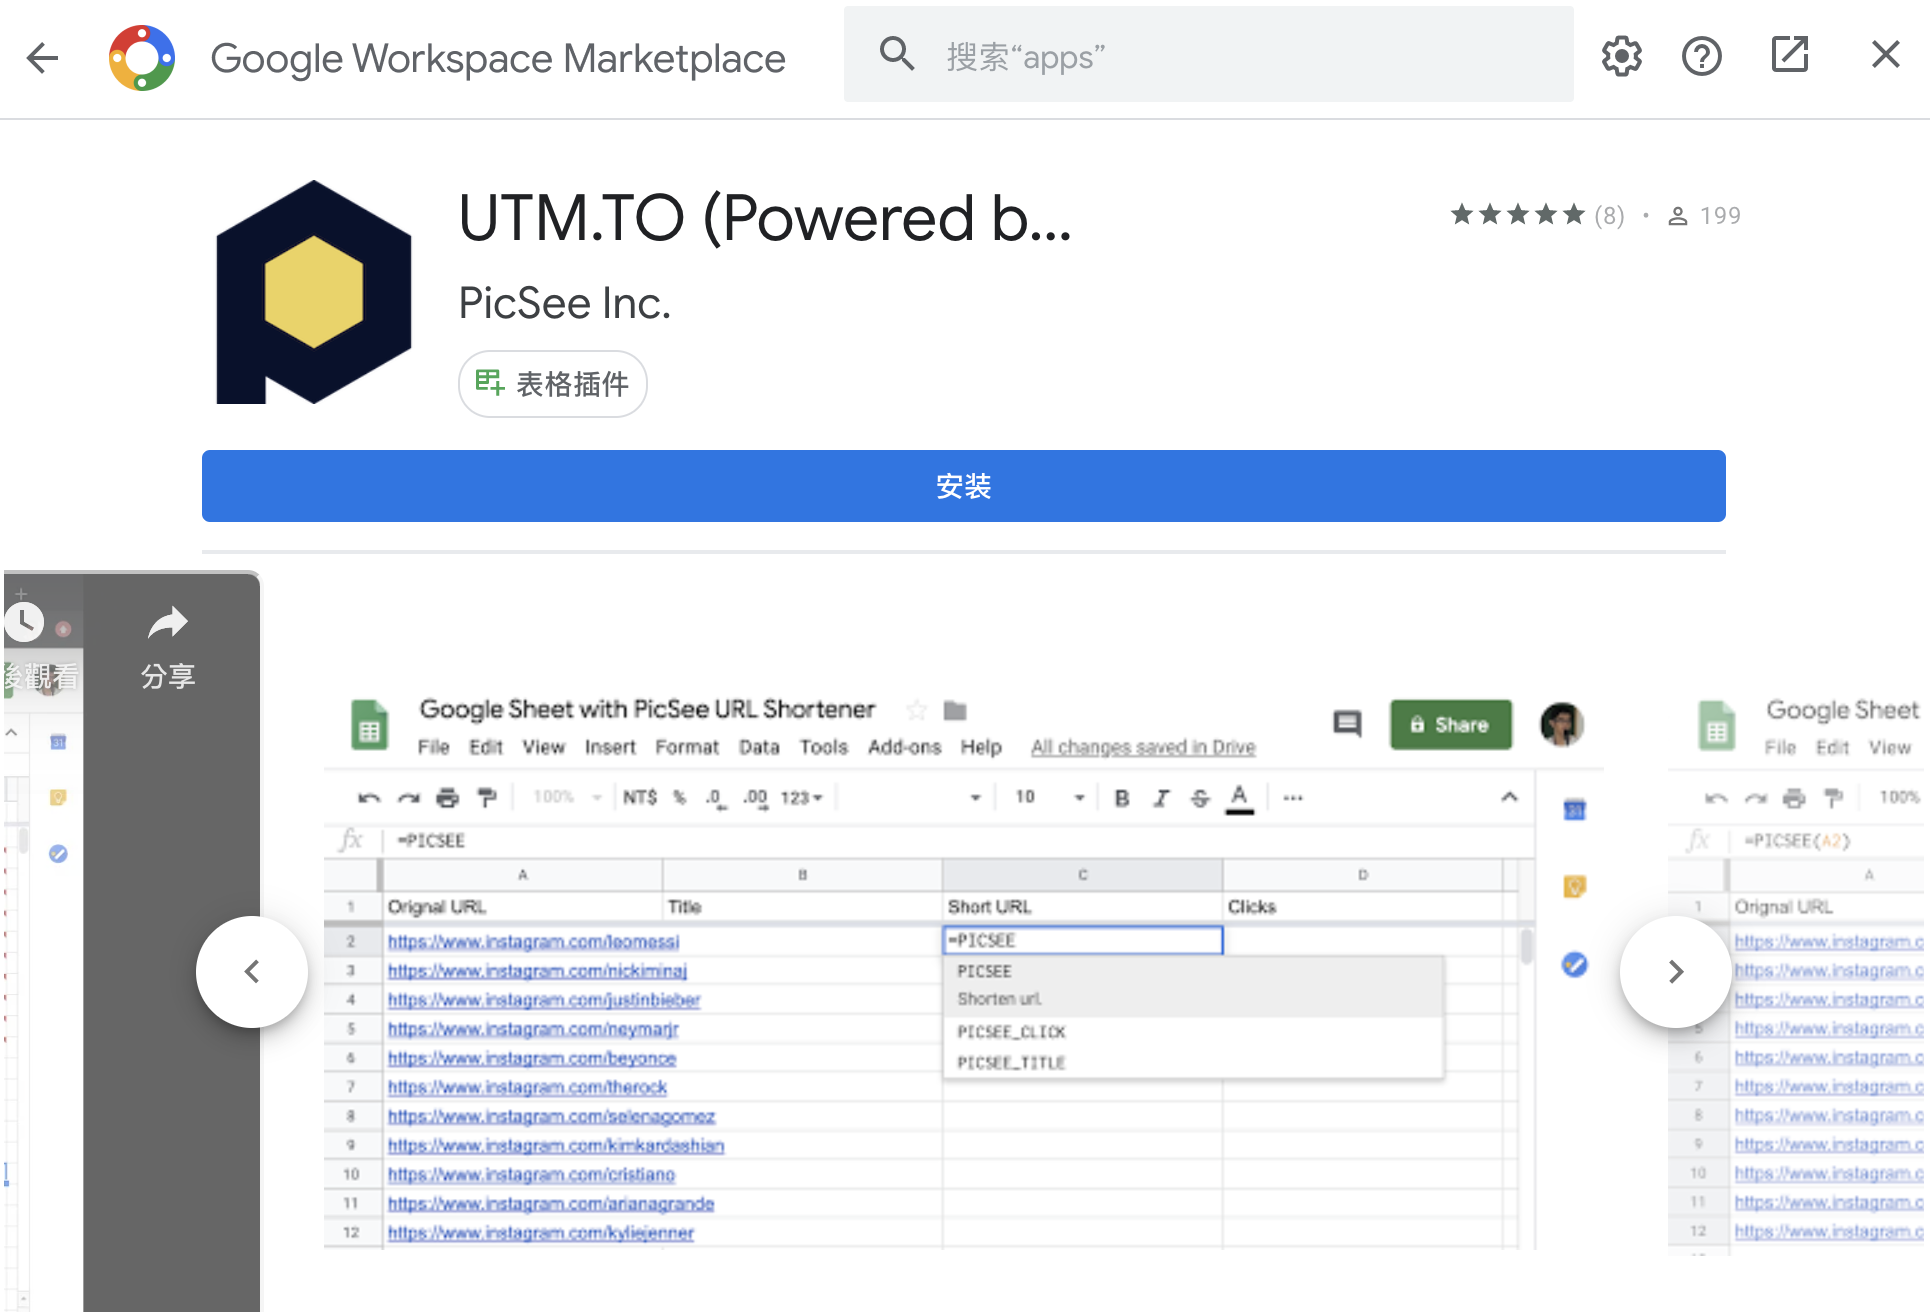
Task: Click the calendar side panel icon
Action: 1574,809
